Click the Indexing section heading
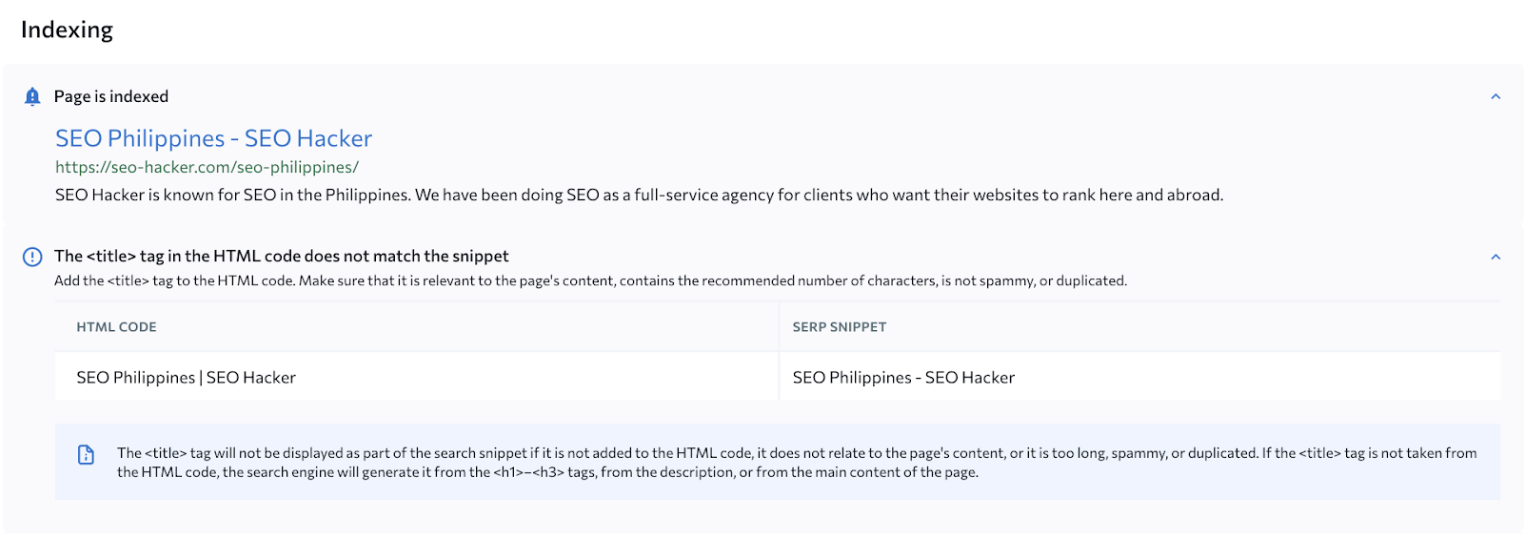This screenshot has height=534, width=1524. [67, 30]
